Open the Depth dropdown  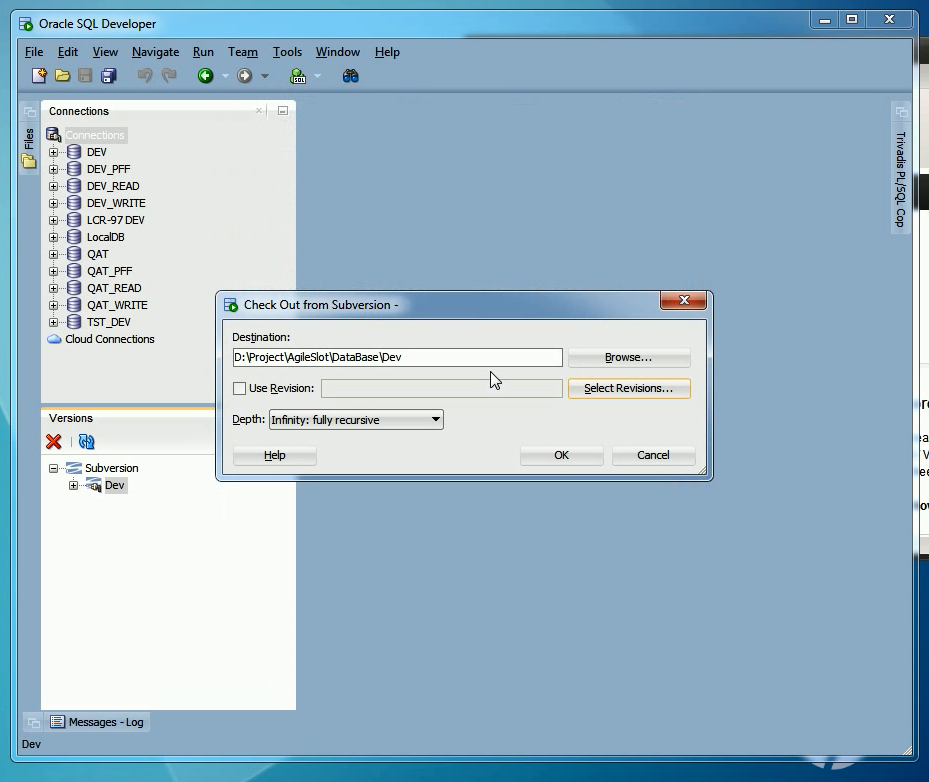coord(356,420)
